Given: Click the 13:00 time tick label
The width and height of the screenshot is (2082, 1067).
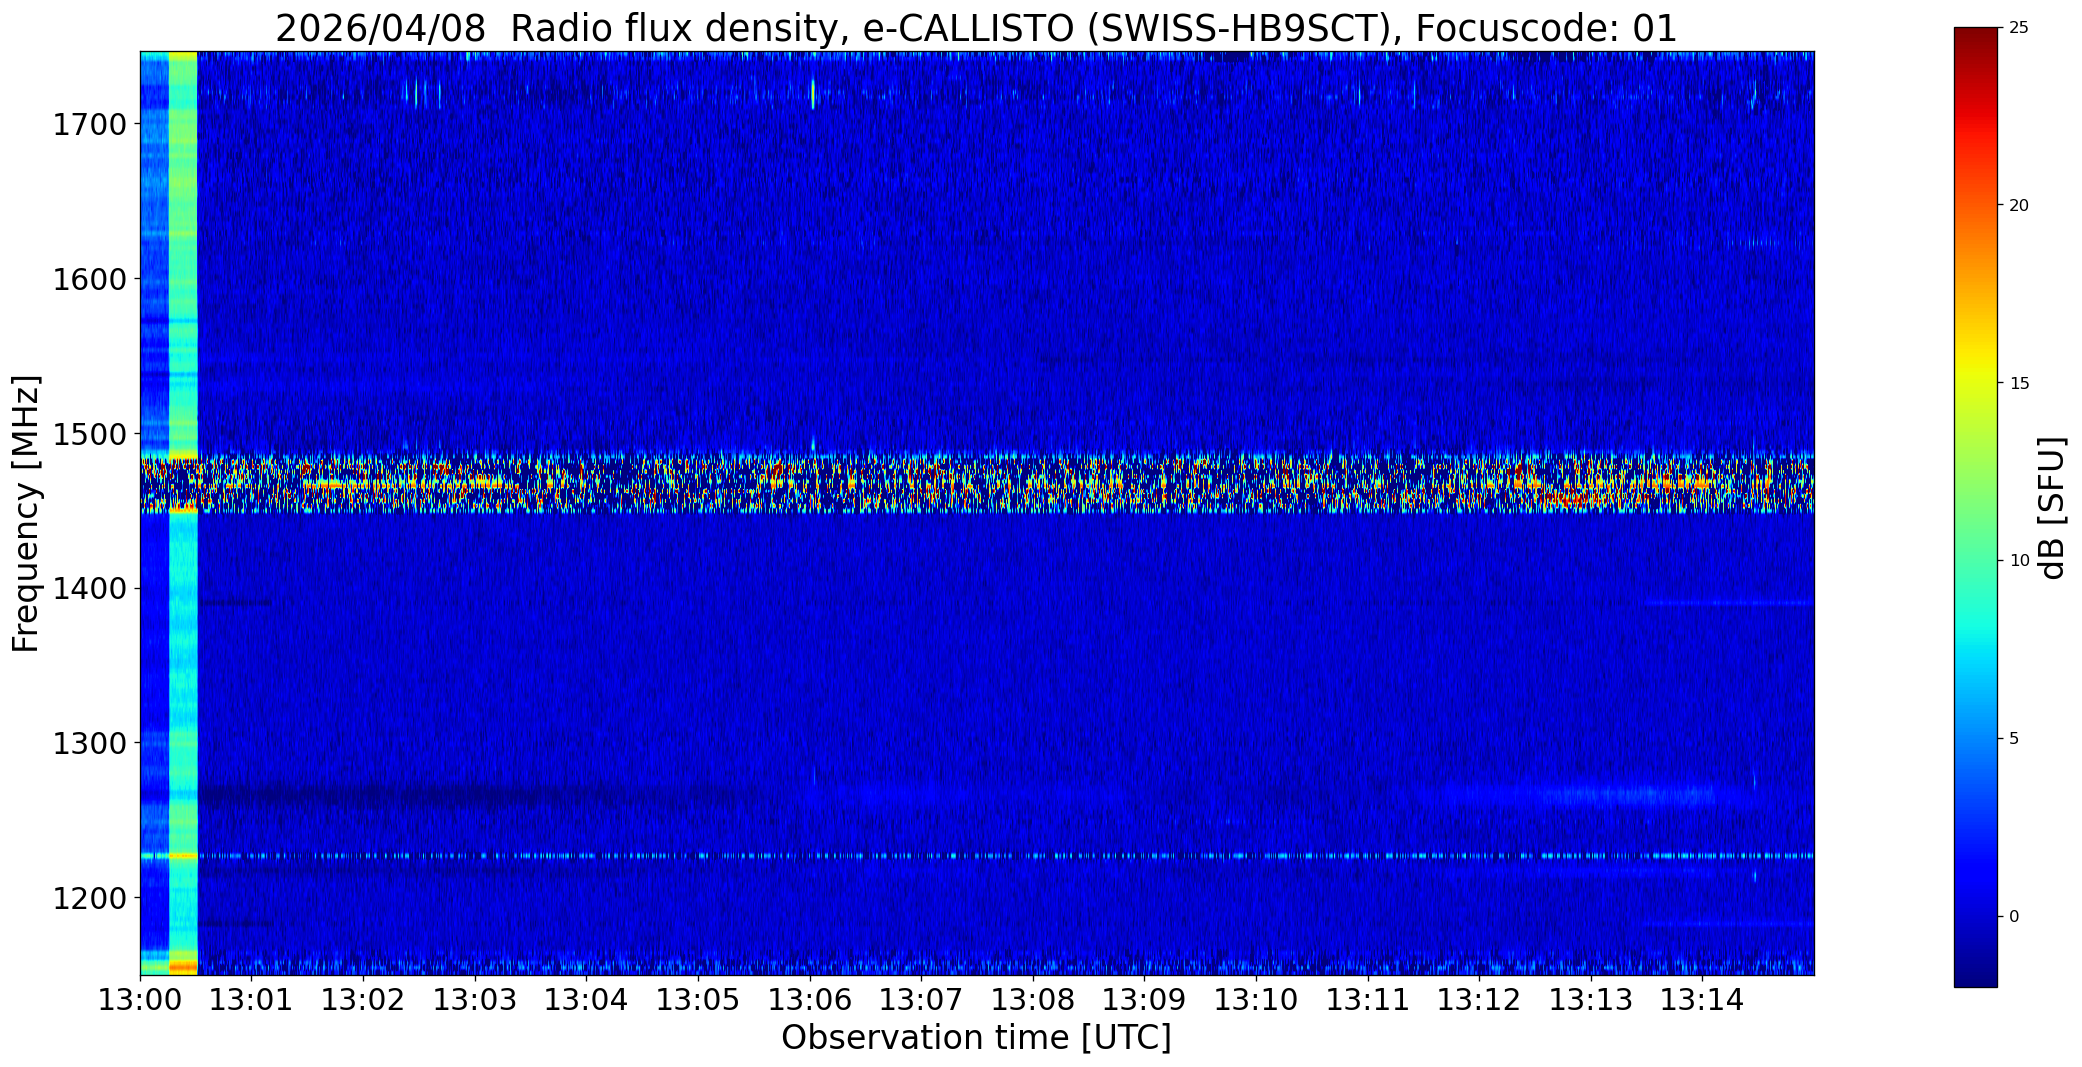Looking at the screenshot, I should [140, 1000].
